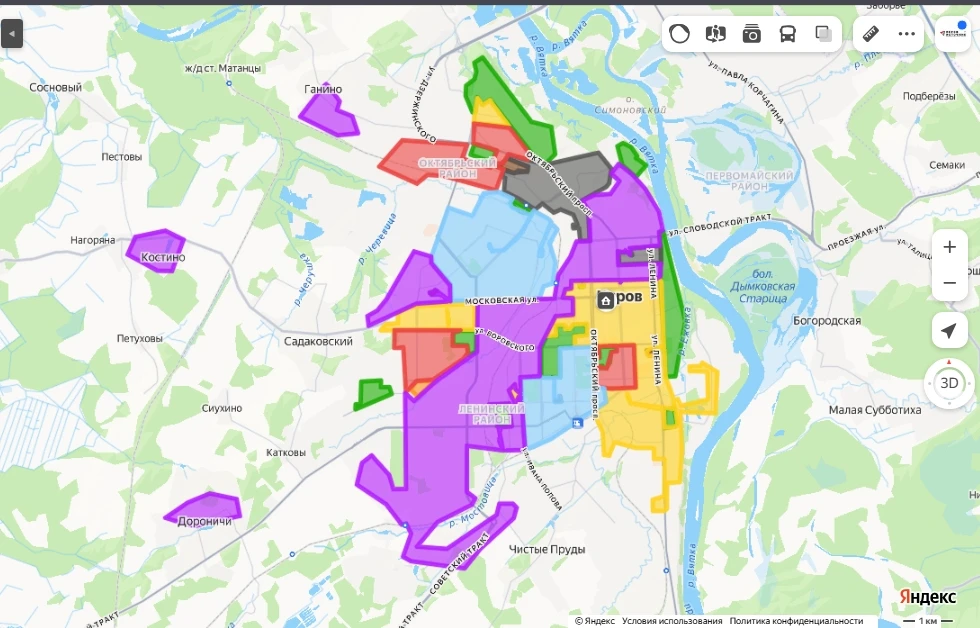Open Условия использования link
Screen dimensions: 980x628
(672, 621)
